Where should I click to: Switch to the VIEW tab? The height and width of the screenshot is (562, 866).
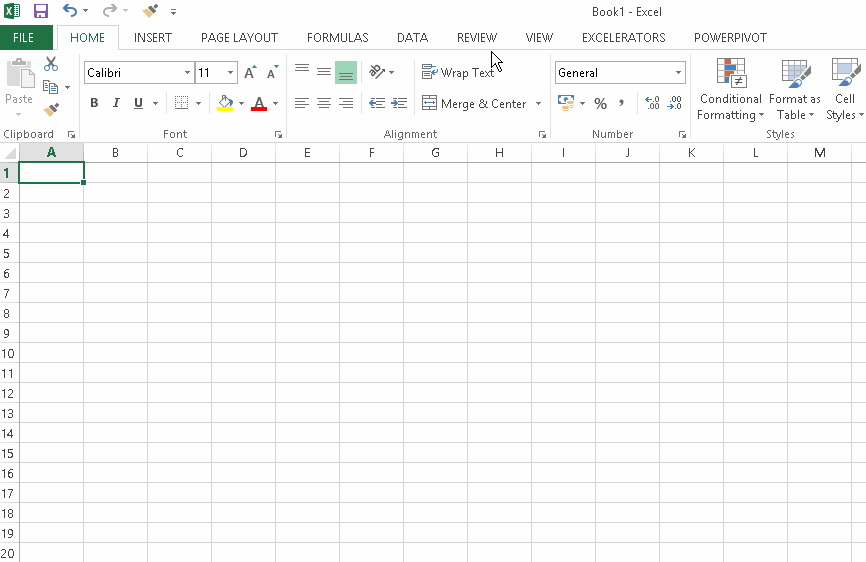coord(539,38)
